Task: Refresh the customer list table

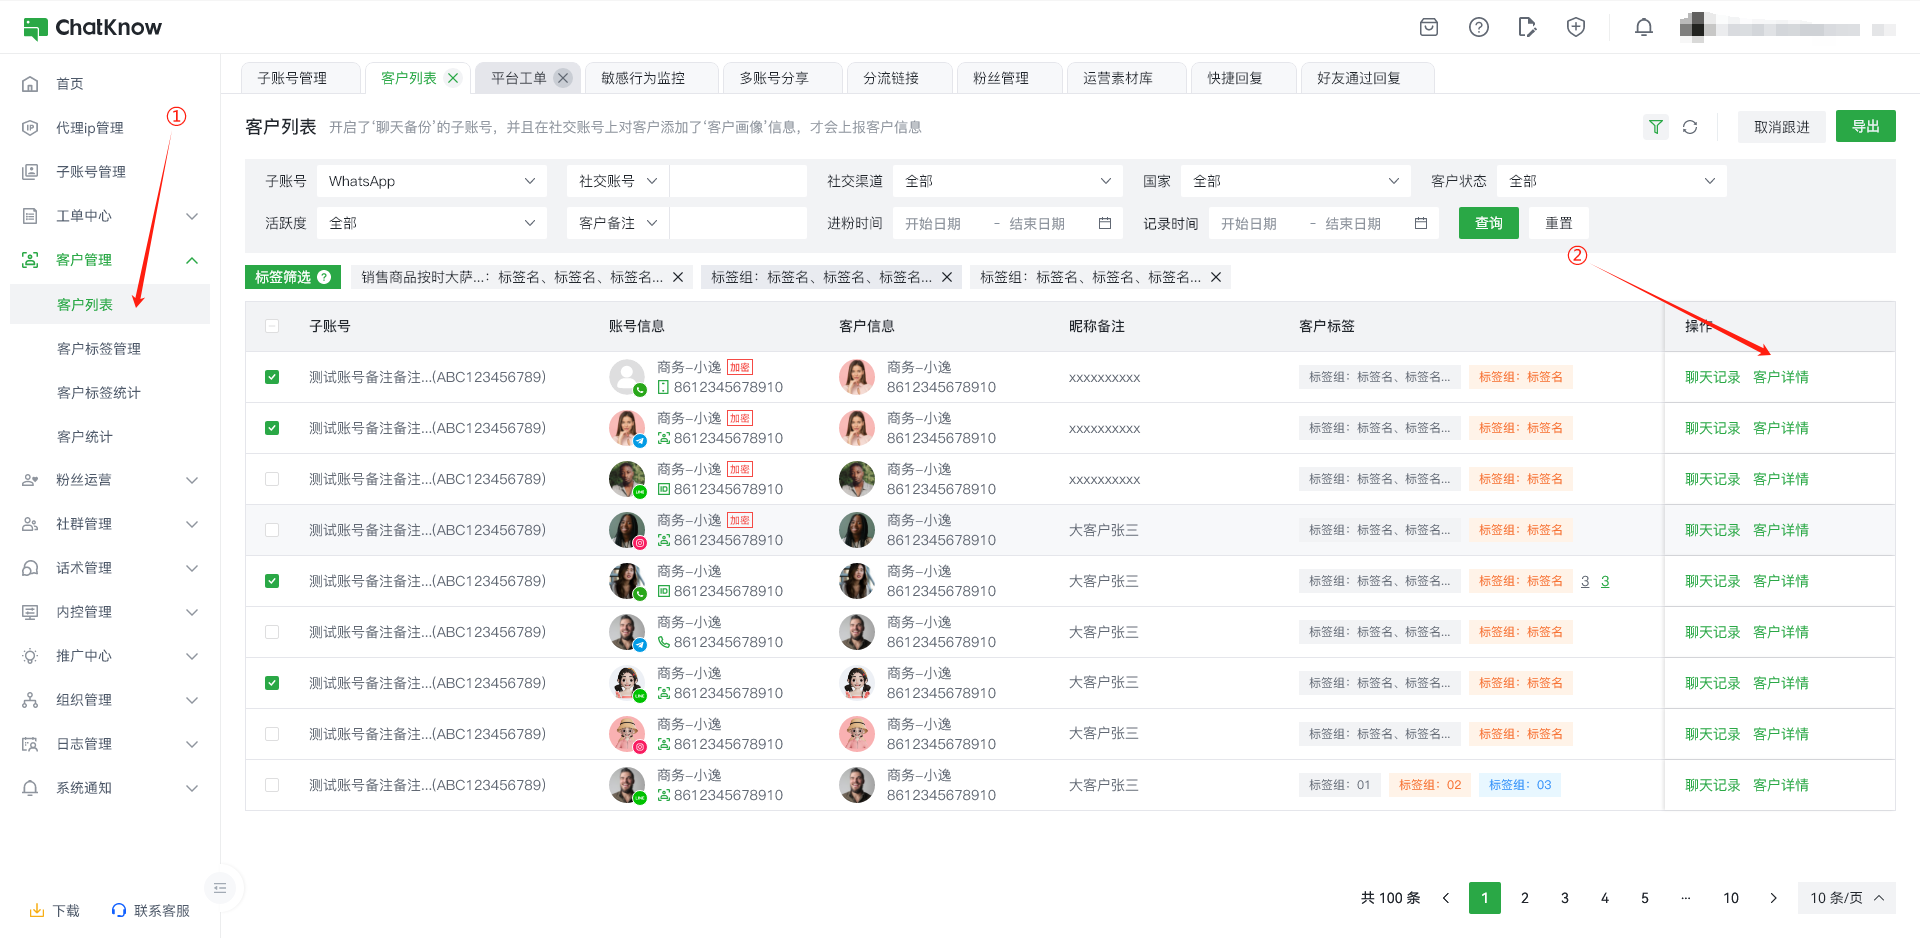Action: pyautogui.click(x=1690, y=127)
